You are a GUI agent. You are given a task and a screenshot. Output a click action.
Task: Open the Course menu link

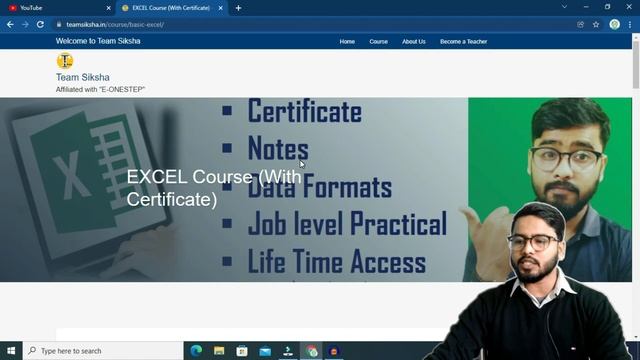[378, 42]
